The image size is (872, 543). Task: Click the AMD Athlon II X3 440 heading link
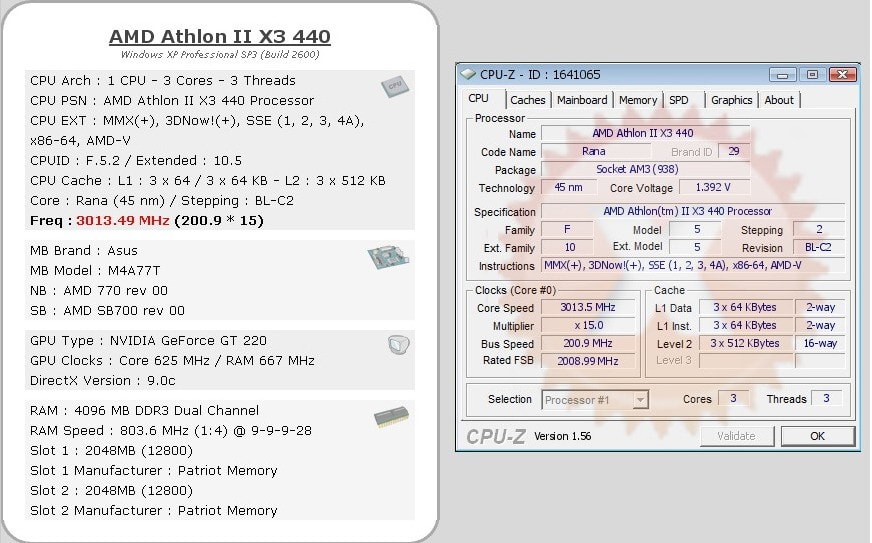click(x=219, y=37)
